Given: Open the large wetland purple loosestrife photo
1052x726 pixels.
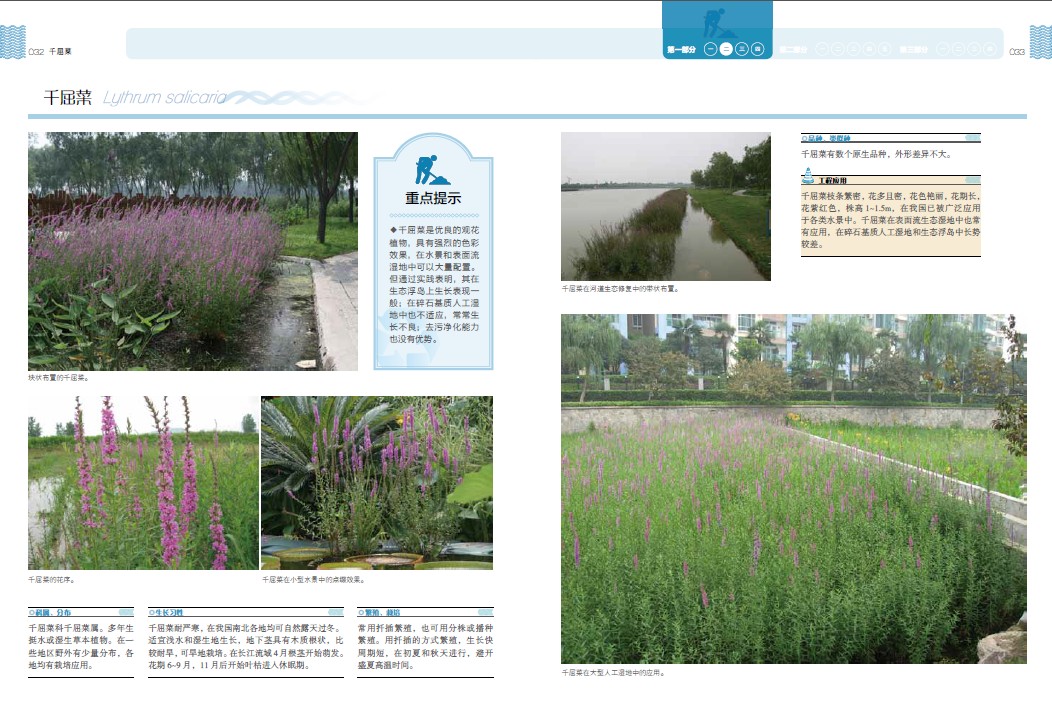Looking at the screenshot, I should (793, 489).
